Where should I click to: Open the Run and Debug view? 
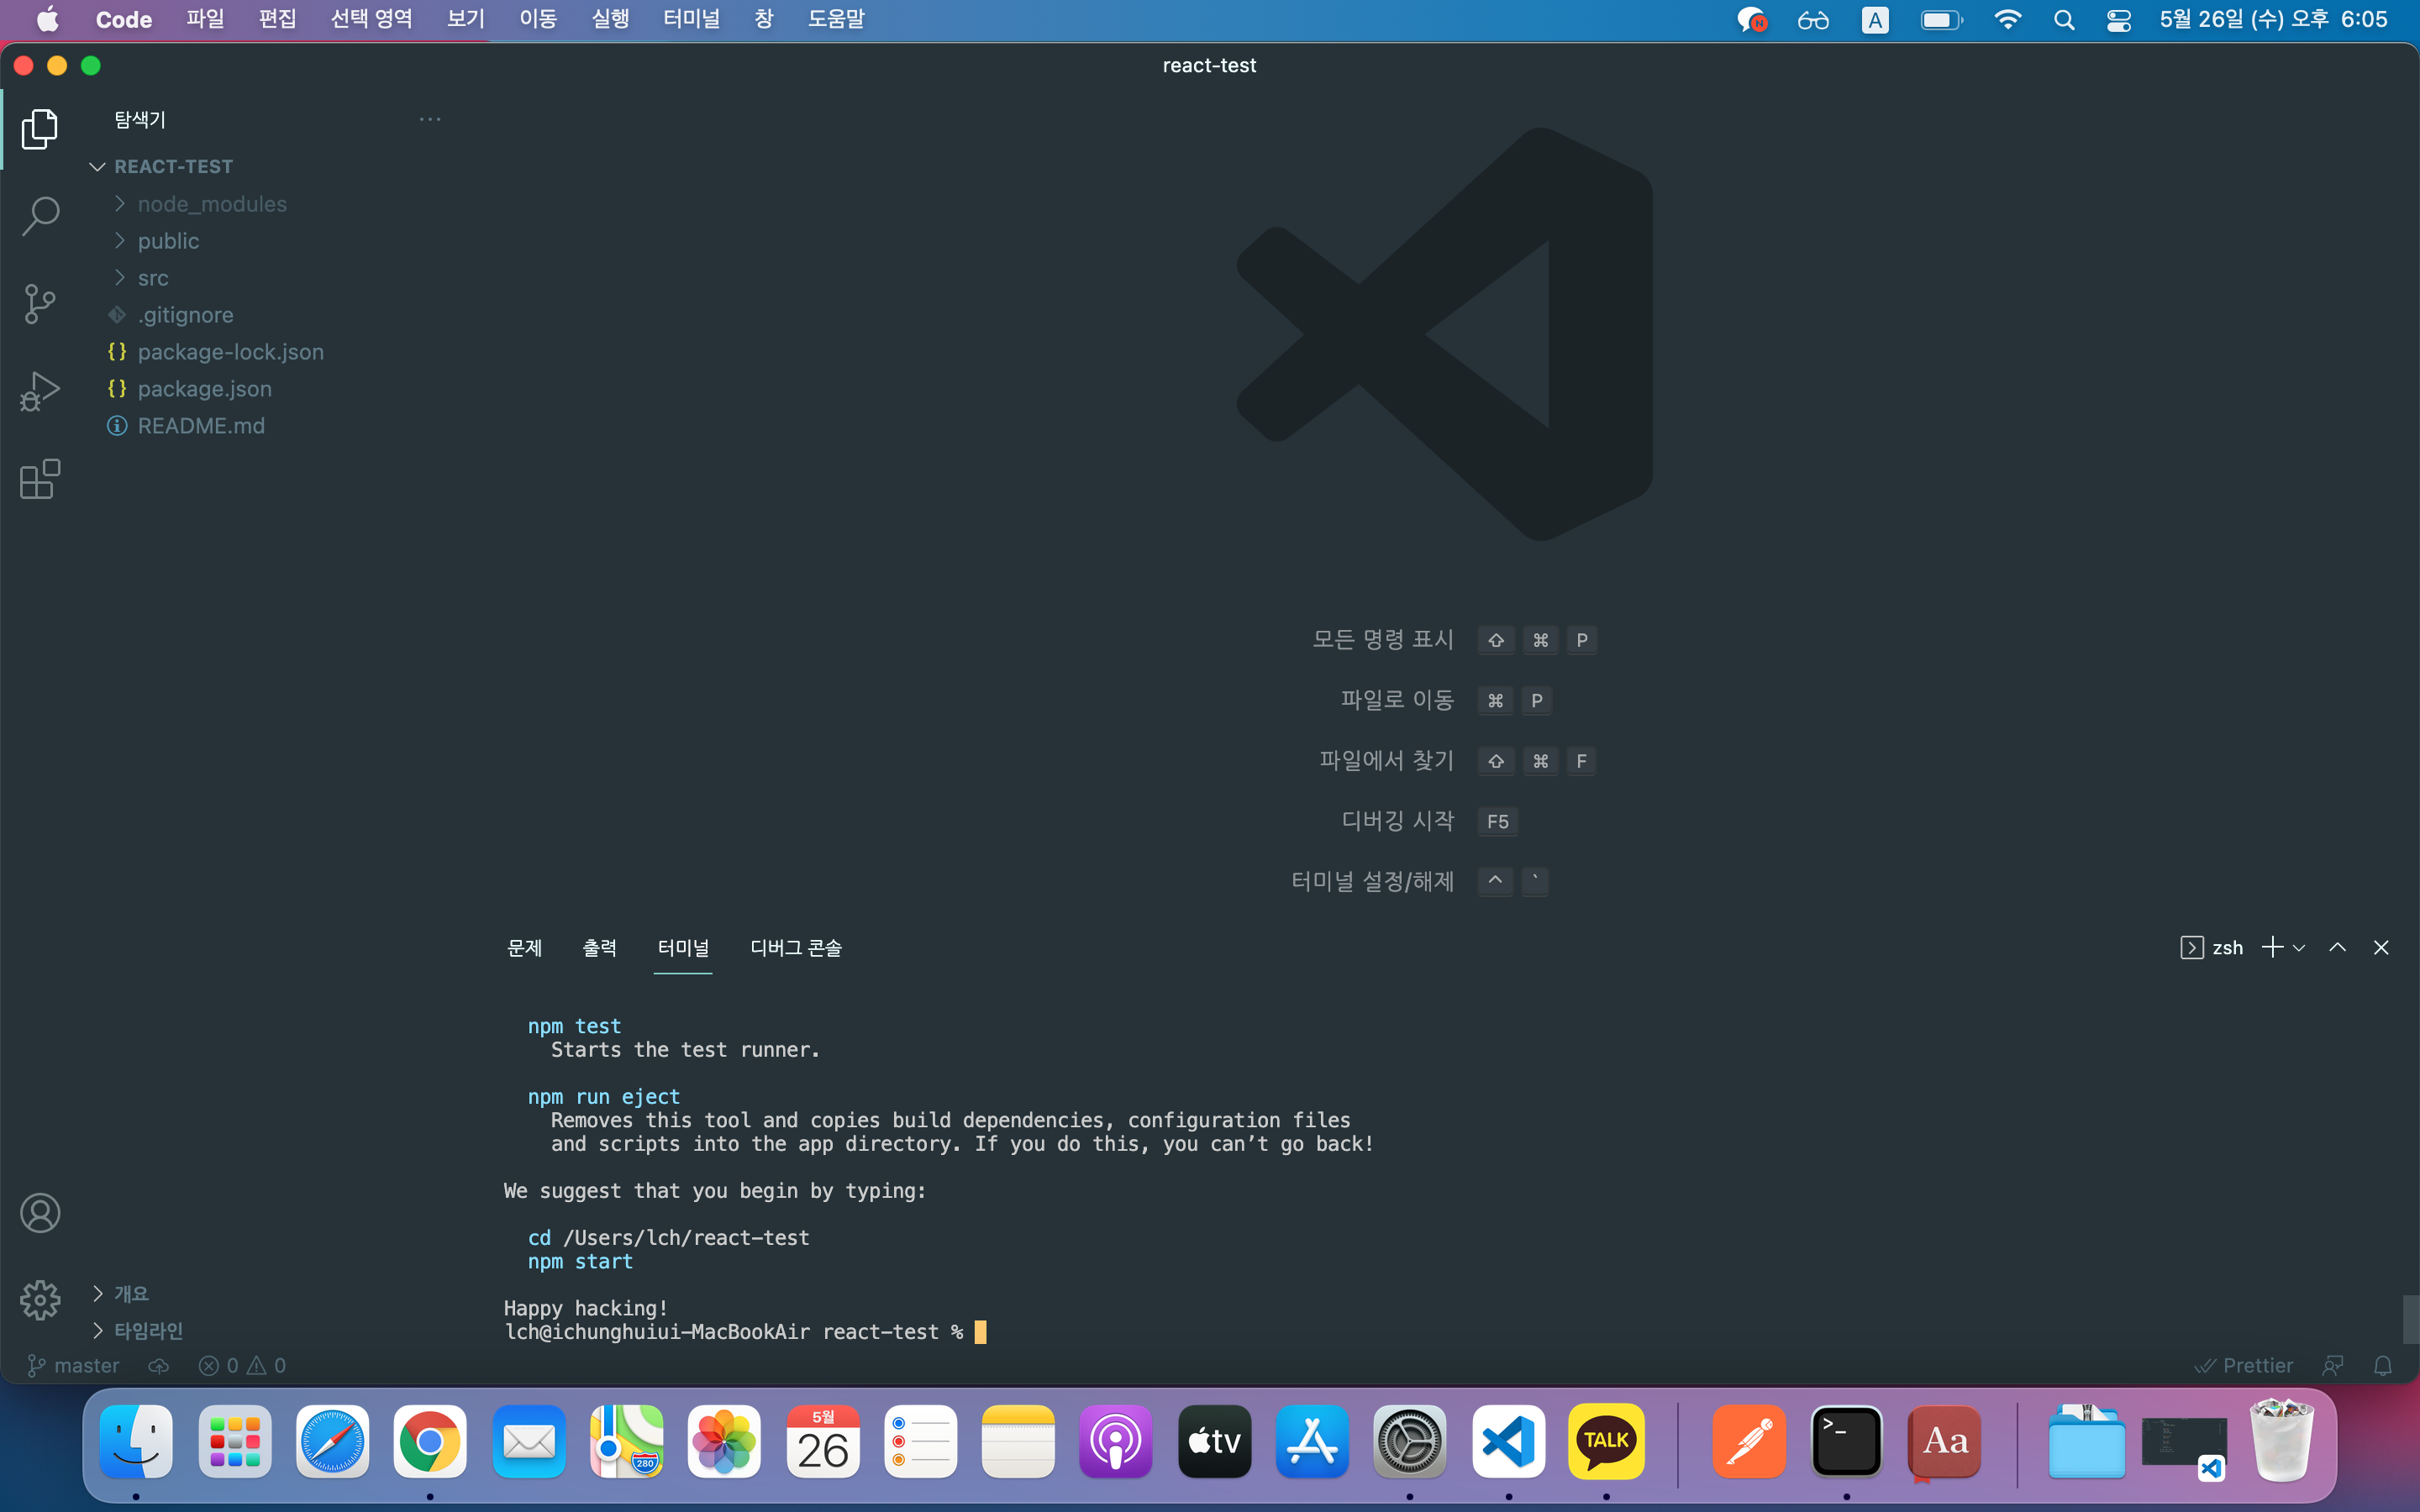tap(40, 391)
